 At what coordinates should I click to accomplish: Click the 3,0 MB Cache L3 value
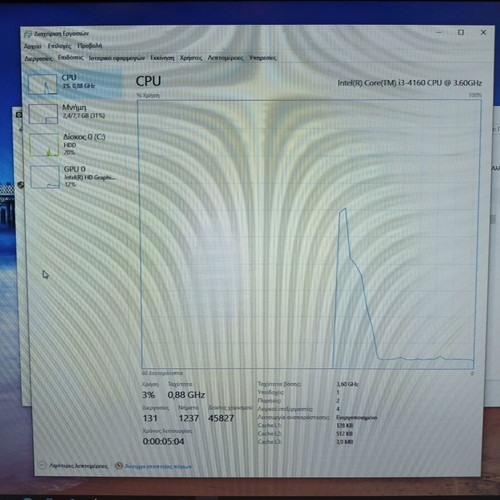click(345, 442)
